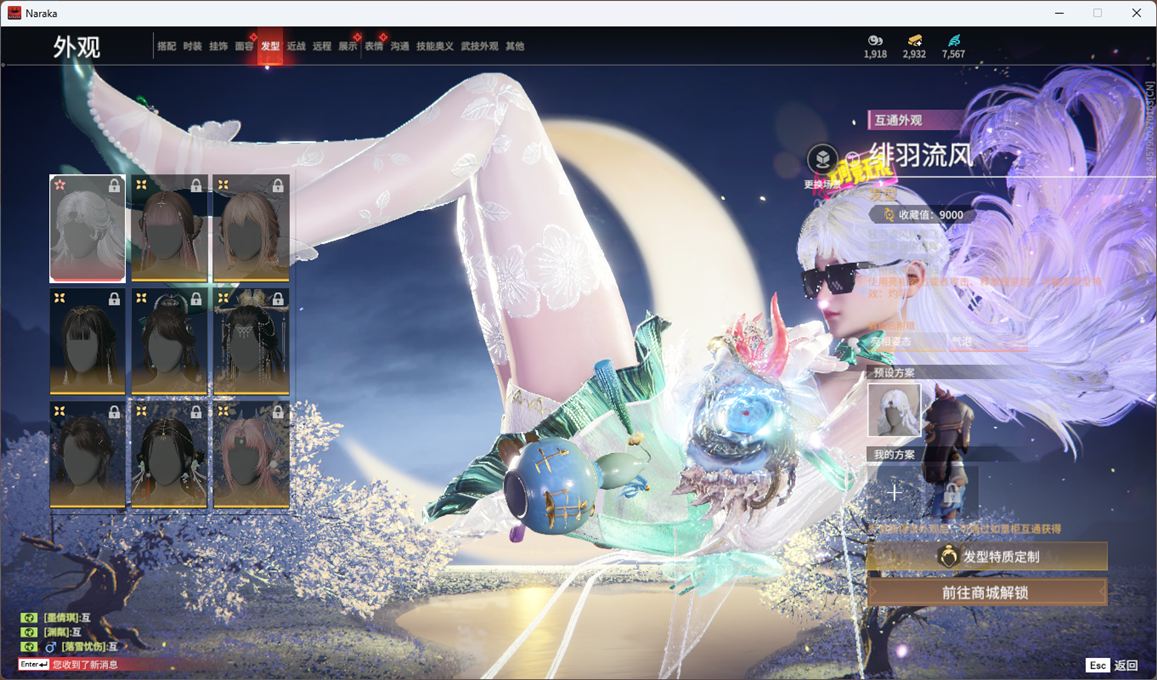Viewport: 1157px width, 680px height.
Task: Click 前往商城解锁 button
Action: point(987,592)
